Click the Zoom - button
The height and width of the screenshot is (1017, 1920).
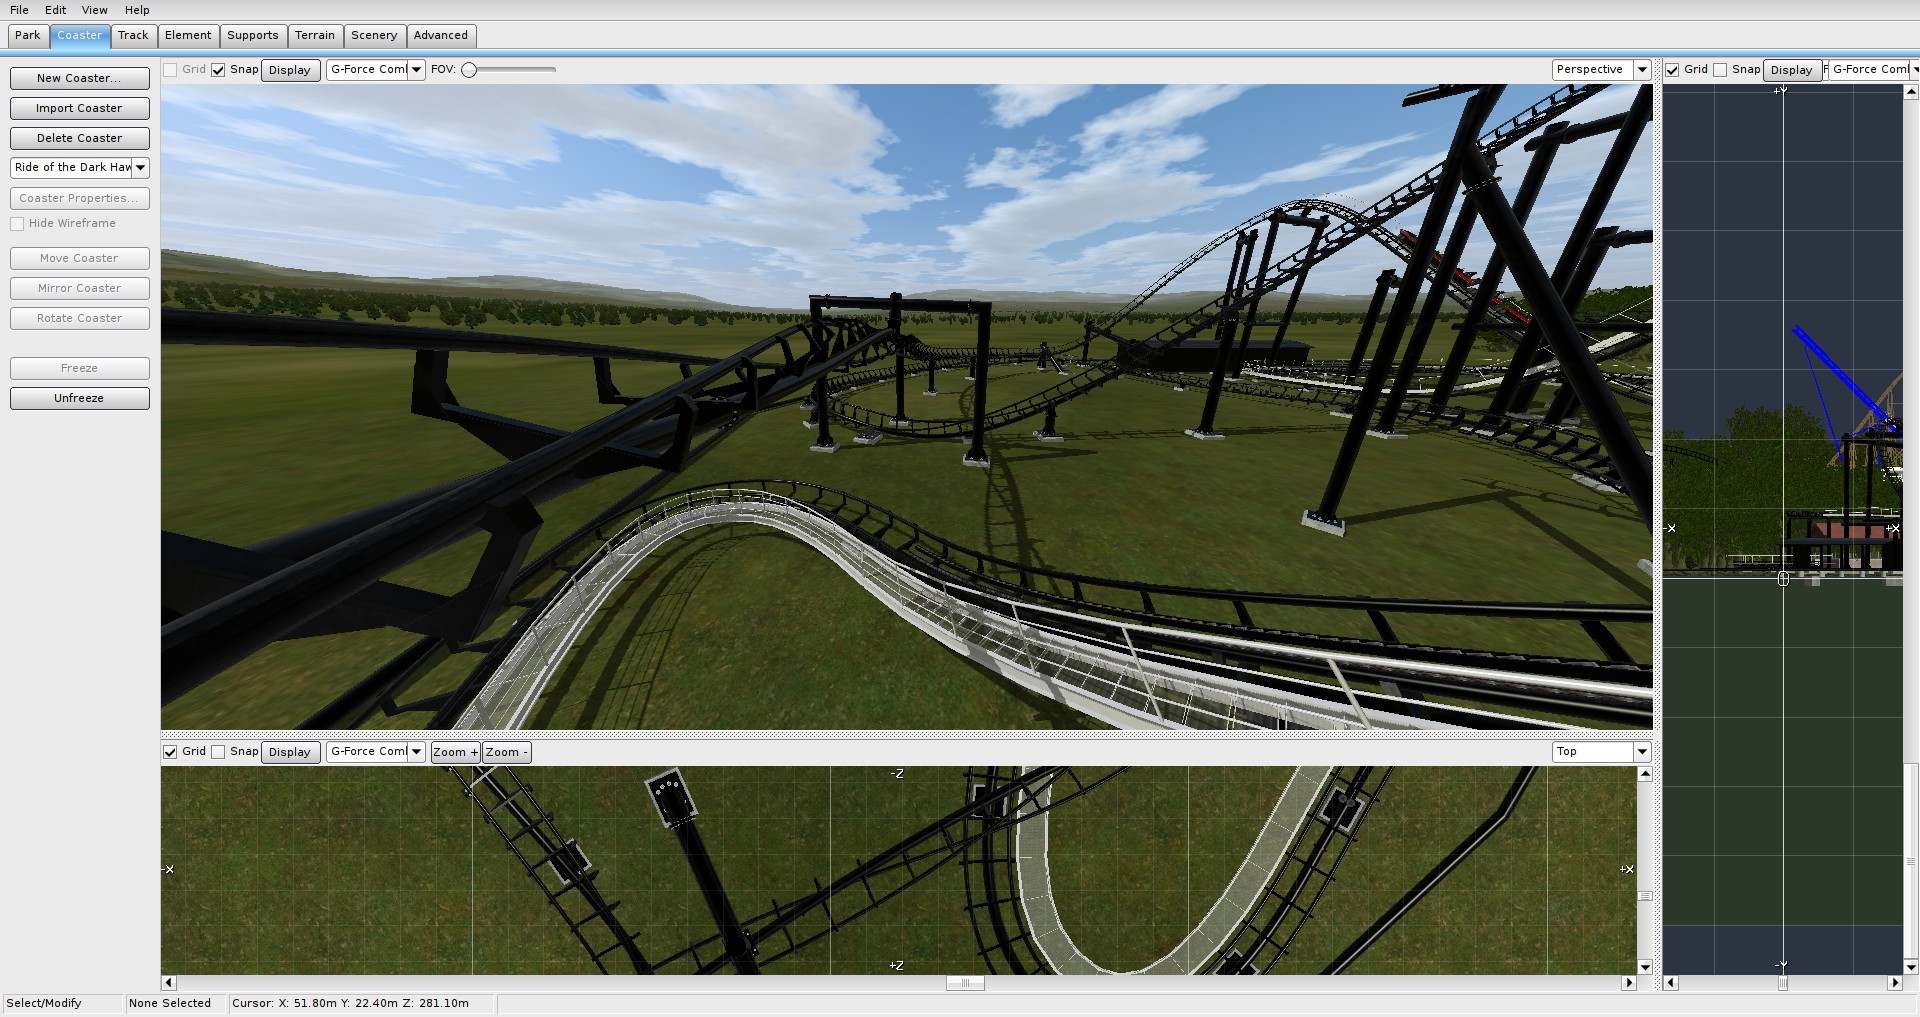pos(507,752)
